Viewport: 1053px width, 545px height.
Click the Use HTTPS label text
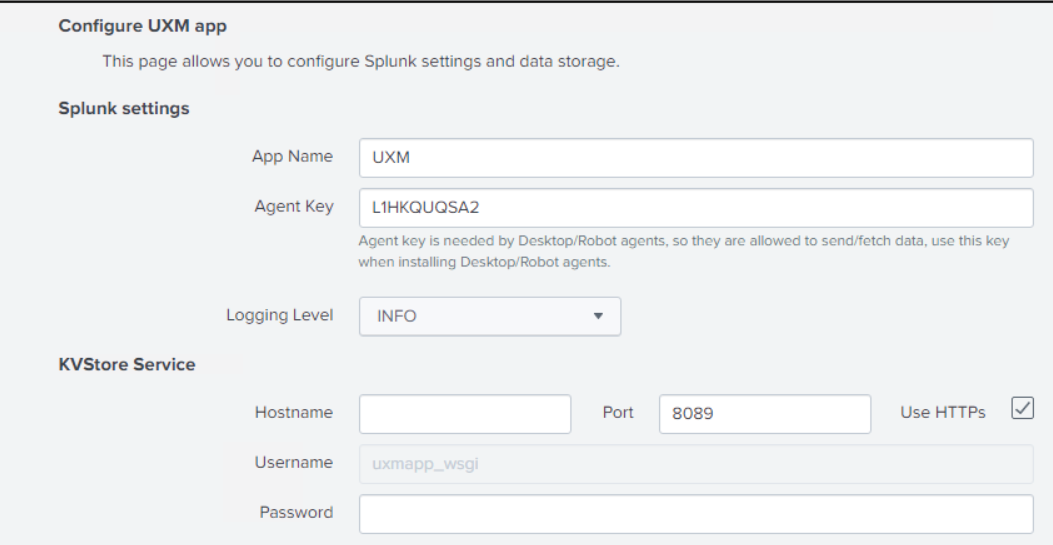pyautogui.click(x=944, y=412)
